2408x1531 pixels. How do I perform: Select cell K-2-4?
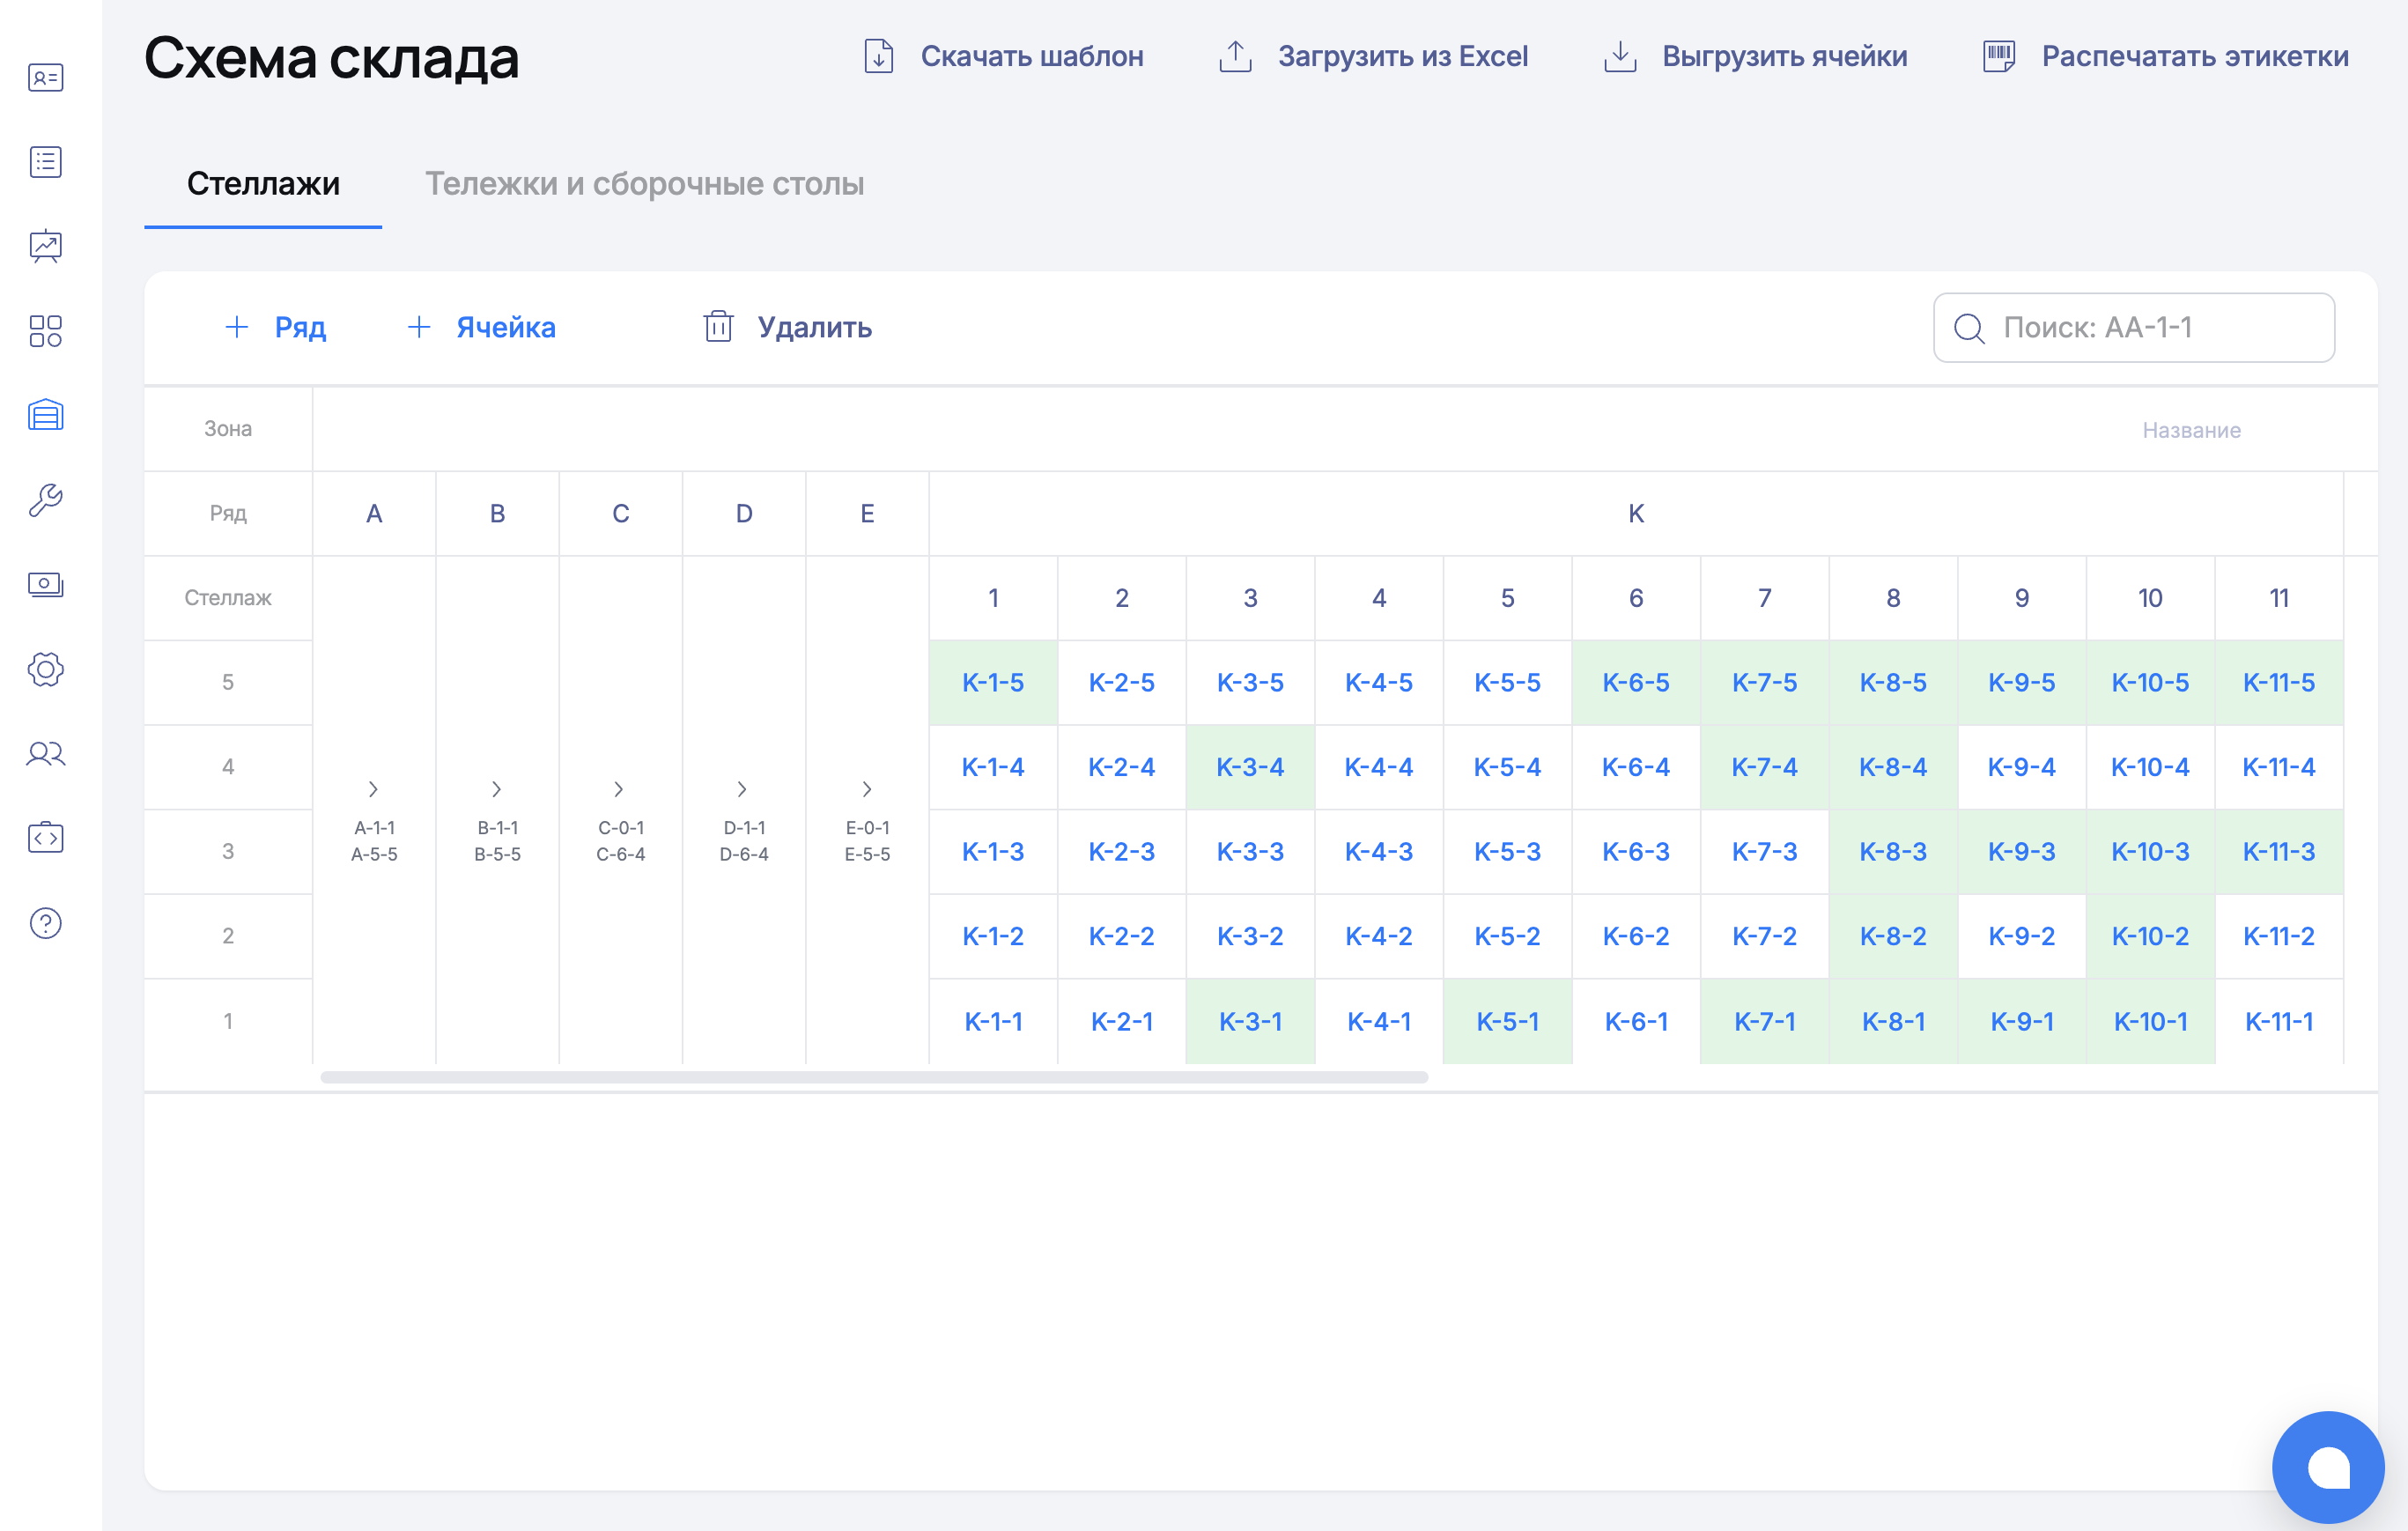click(1122, 767)
